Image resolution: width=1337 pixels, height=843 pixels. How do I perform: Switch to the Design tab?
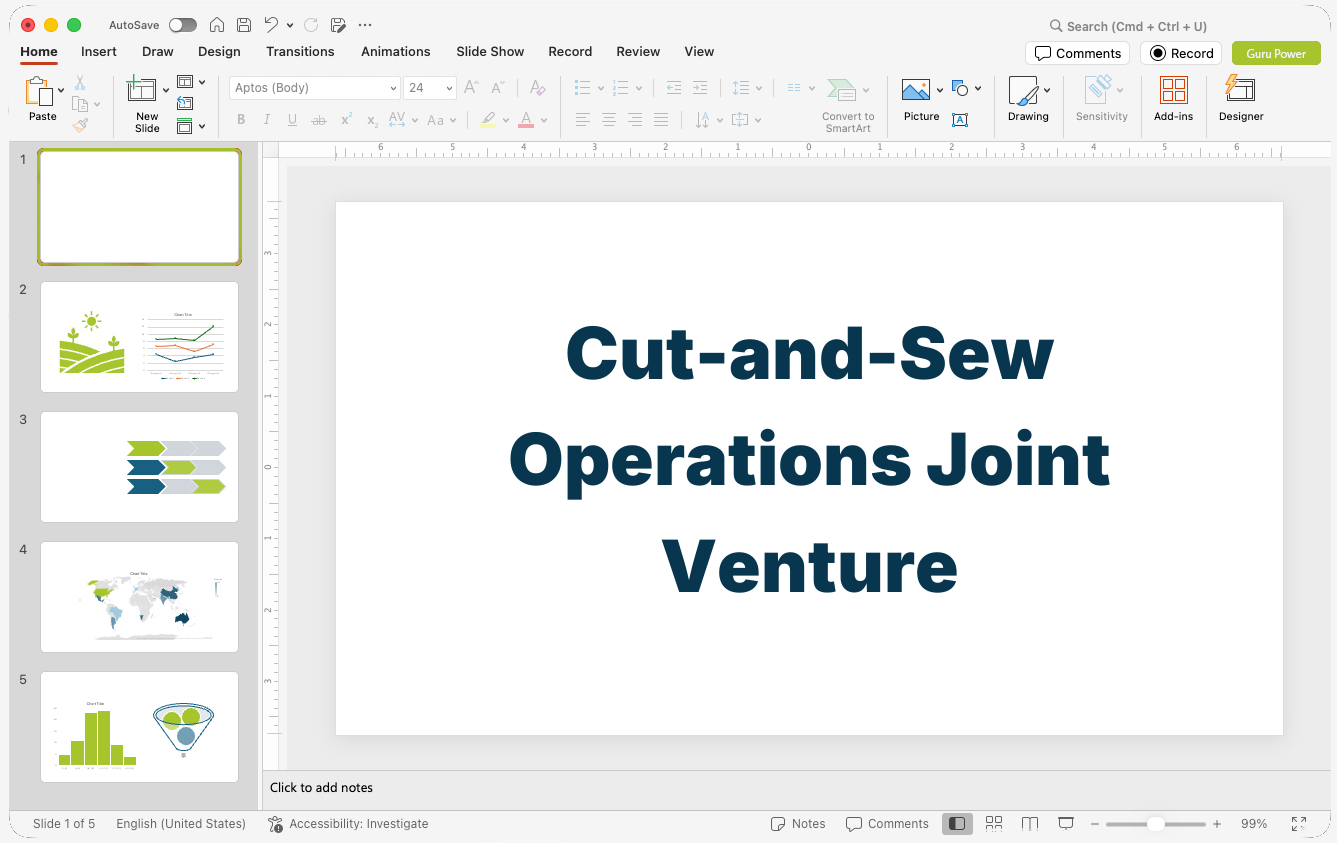click(219, 52)
